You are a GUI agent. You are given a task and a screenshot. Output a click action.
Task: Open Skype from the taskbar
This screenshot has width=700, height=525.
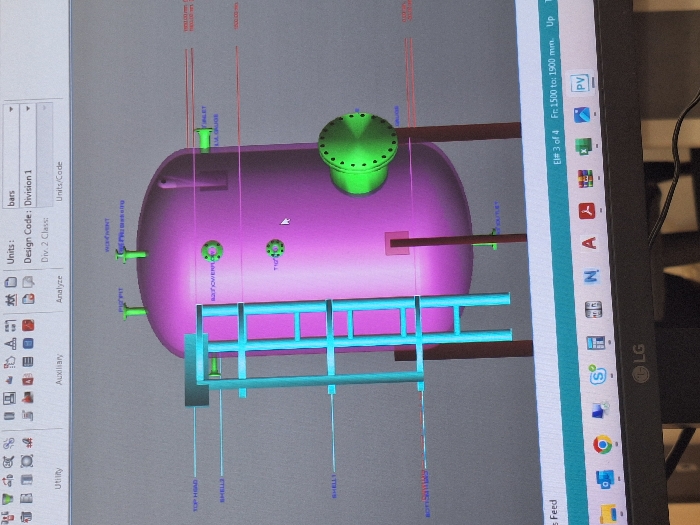click(x=599, y=376)
